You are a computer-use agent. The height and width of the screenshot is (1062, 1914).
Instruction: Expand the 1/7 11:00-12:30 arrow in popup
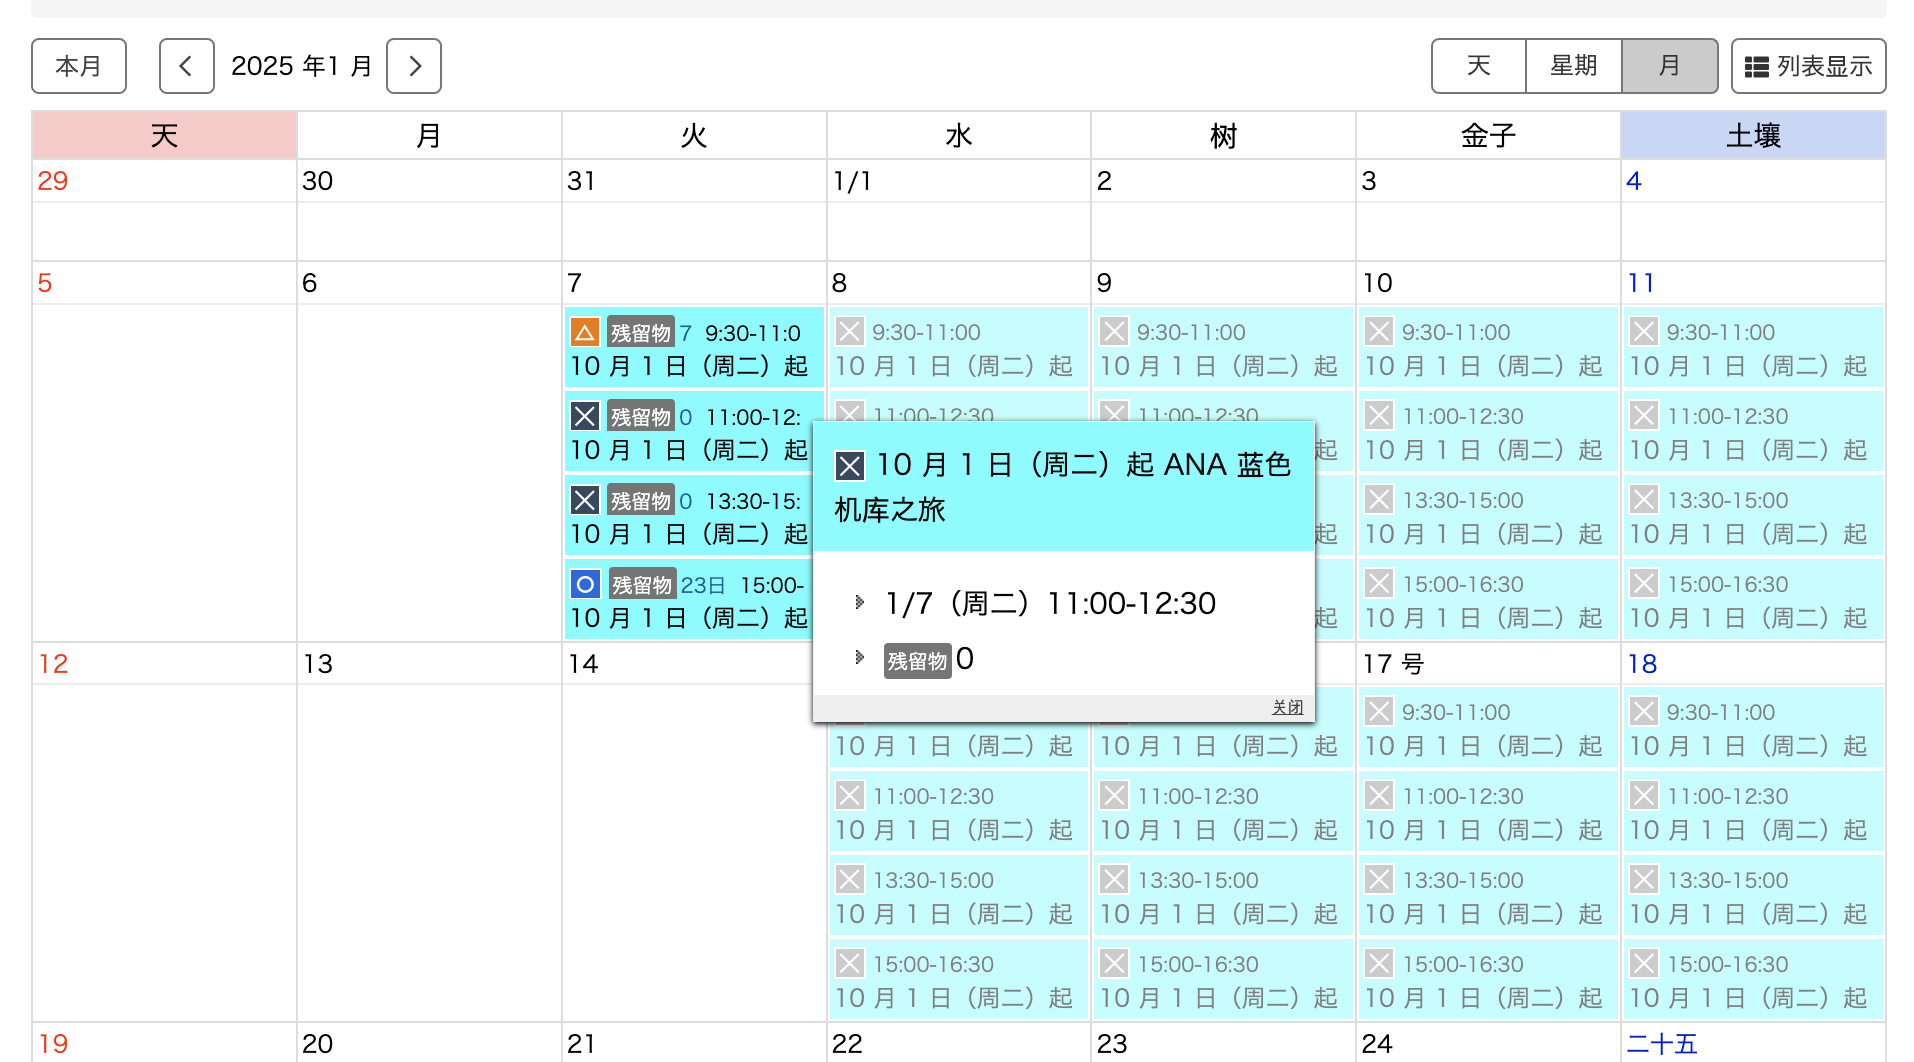tap(859, 602)
